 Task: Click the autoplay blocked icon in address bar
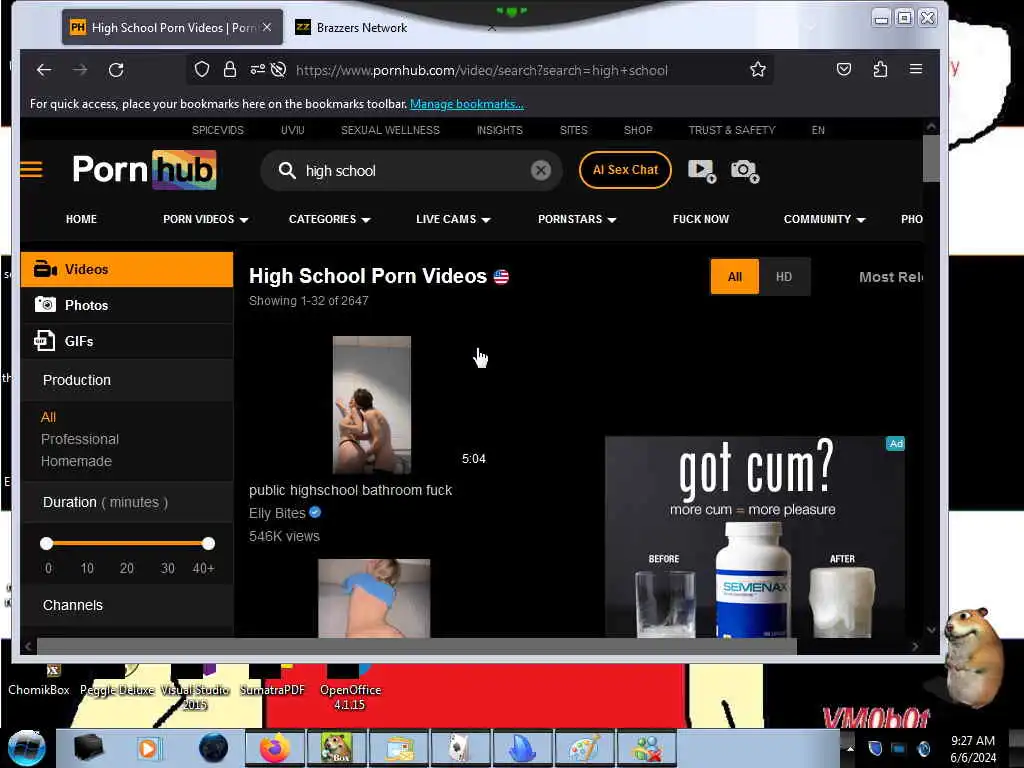(278, 69)
